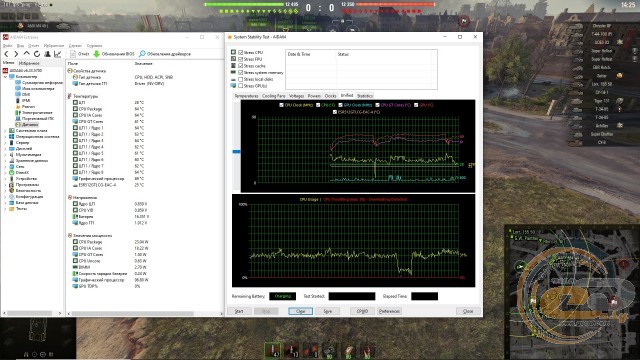Click the Устройства devices icon
This screenshot has height=360, width=640.
tap(11, 178)
